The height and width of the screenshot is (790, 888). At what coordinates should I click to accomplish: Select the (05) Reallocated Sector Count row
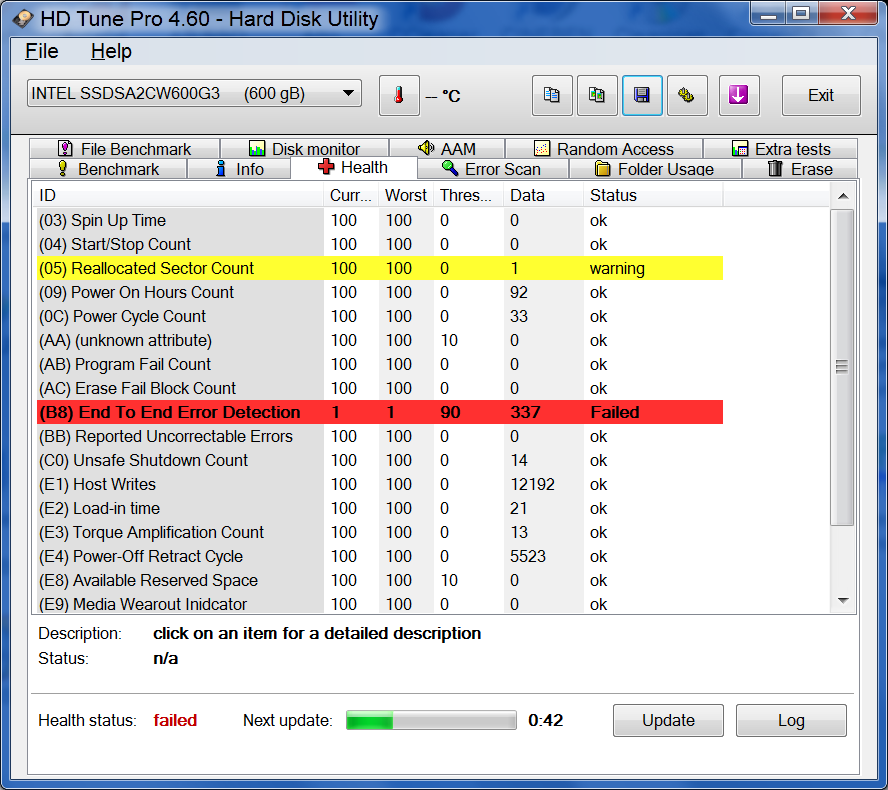coord(380,268)
